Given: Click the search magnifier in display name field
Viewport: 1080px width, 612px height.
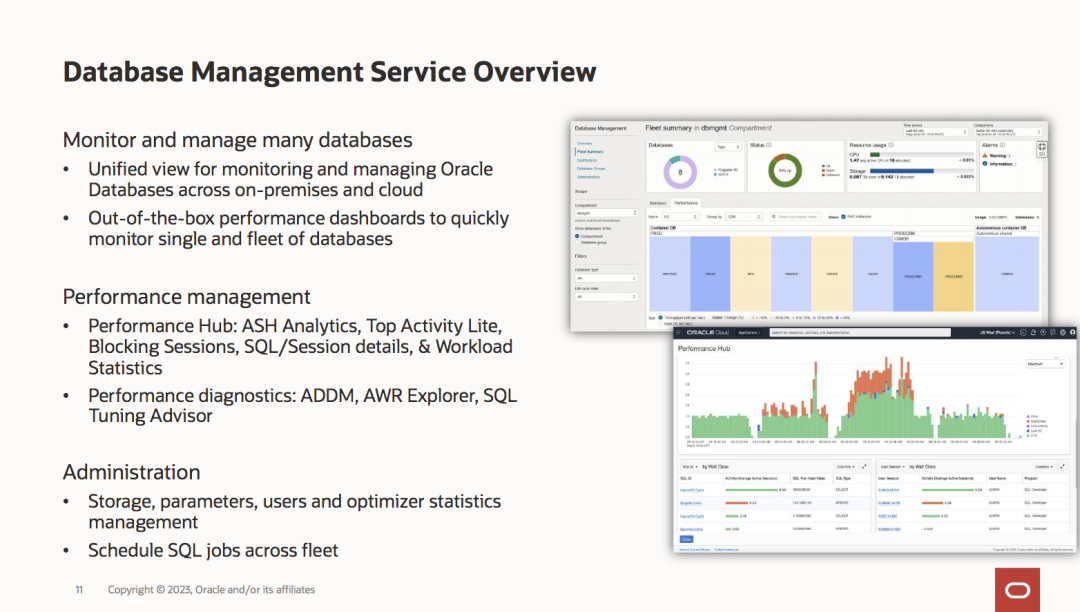Looking at the screenshot, I should 774,217.
